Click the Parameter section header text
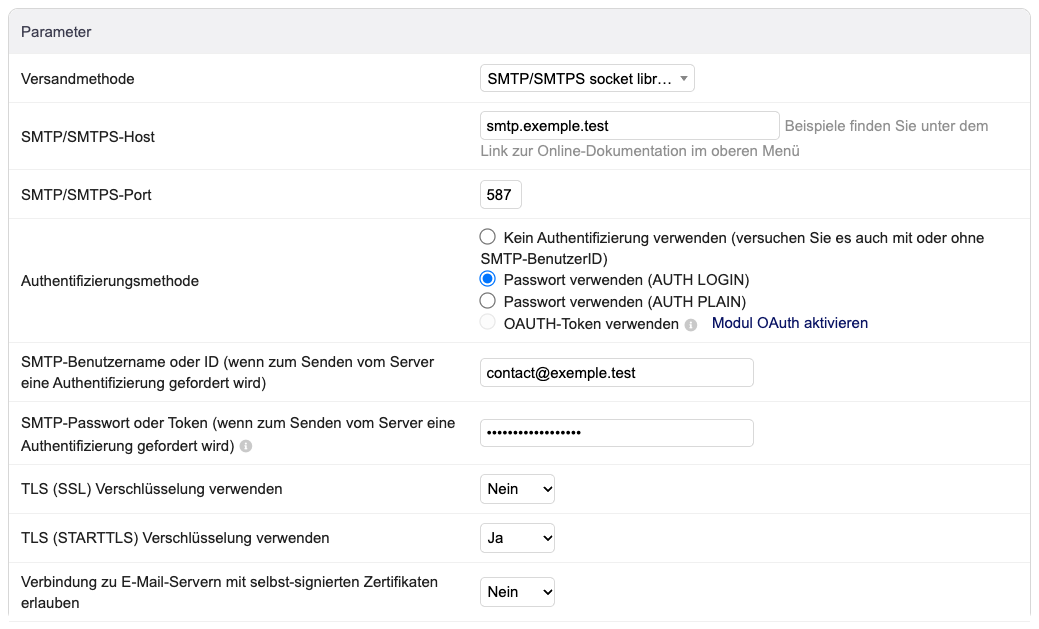 point(56,32)
